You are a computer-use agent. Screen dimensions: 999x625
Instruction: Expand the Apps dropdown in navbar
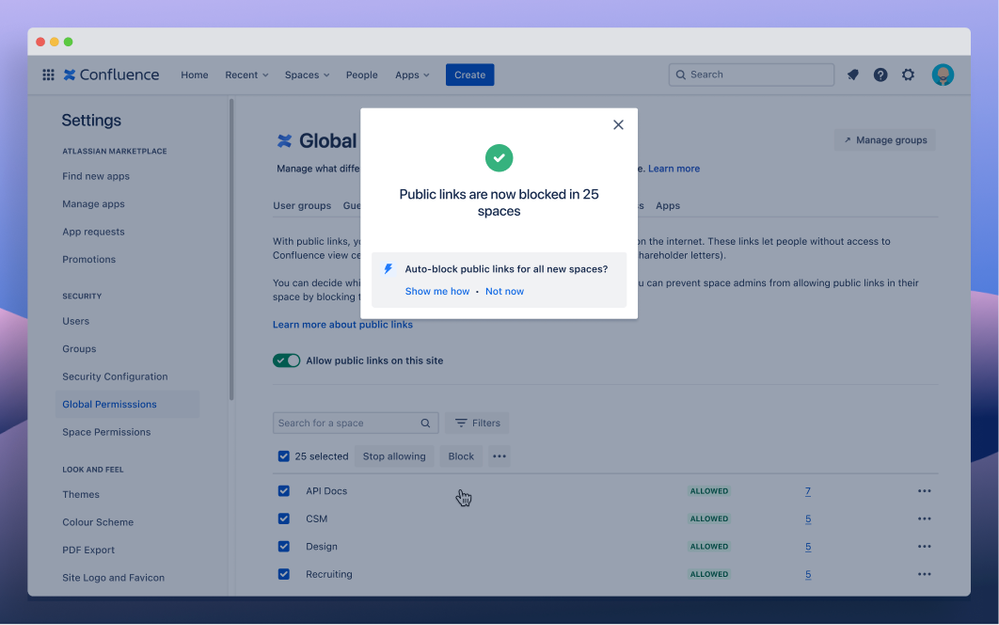coord(412,75)
